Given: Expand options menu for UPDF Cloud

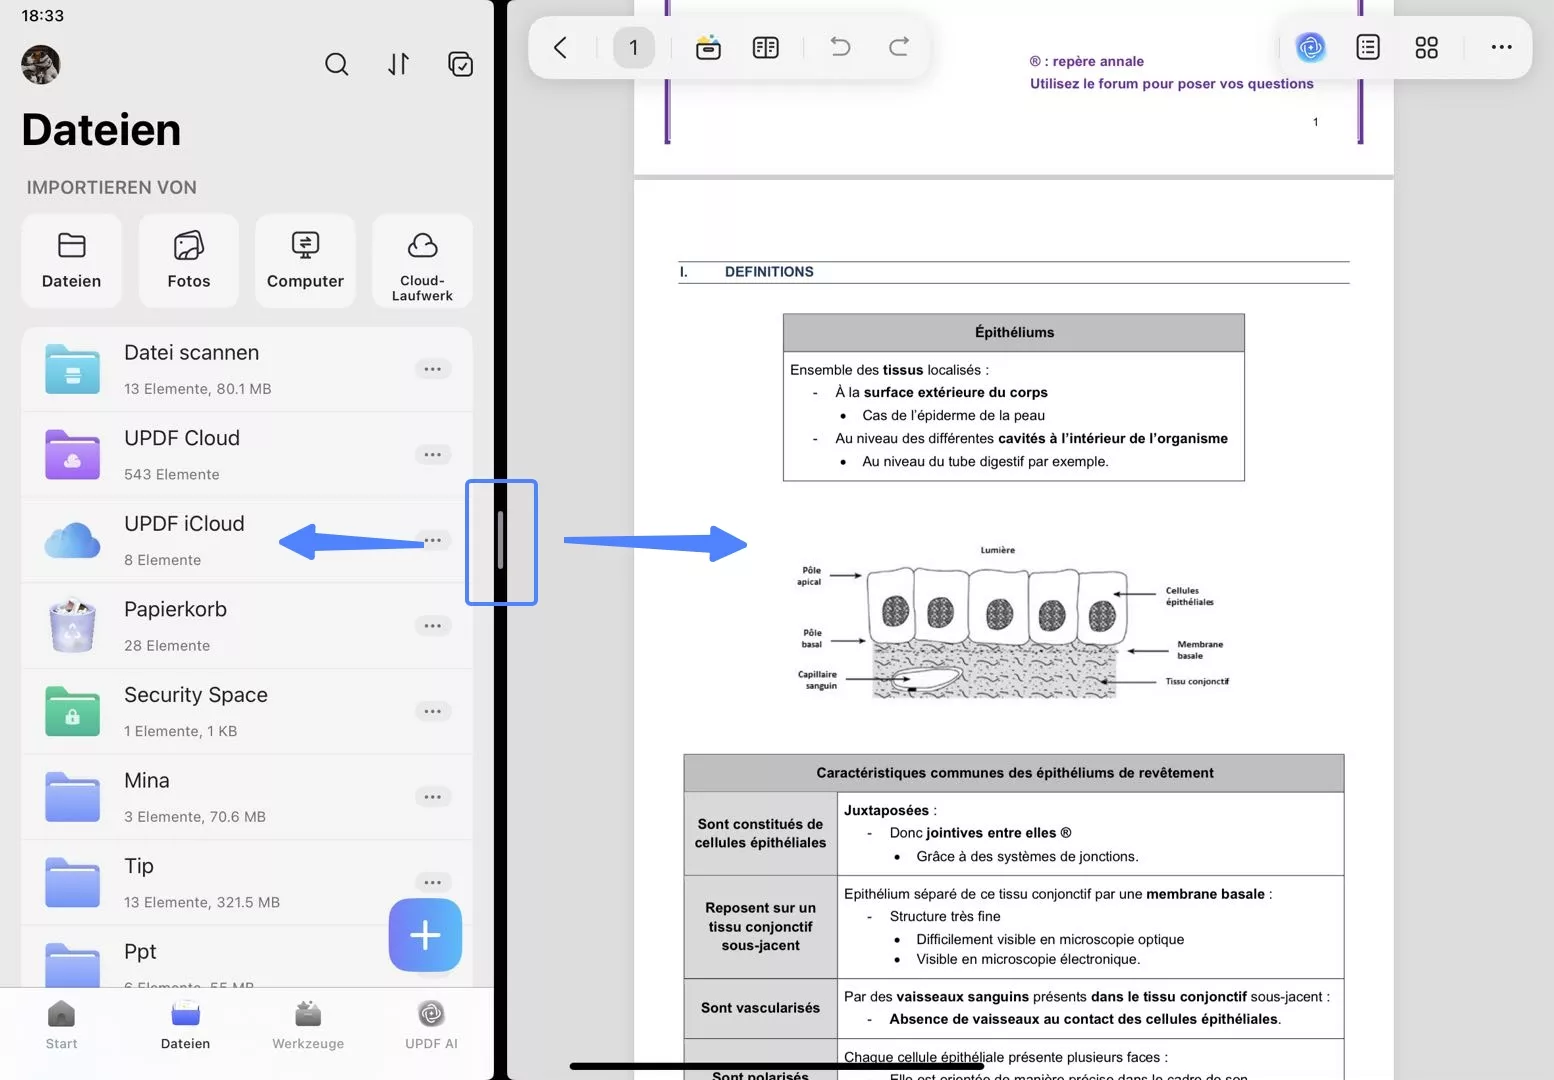Looking at the screenshot, I should coord(432,455).
